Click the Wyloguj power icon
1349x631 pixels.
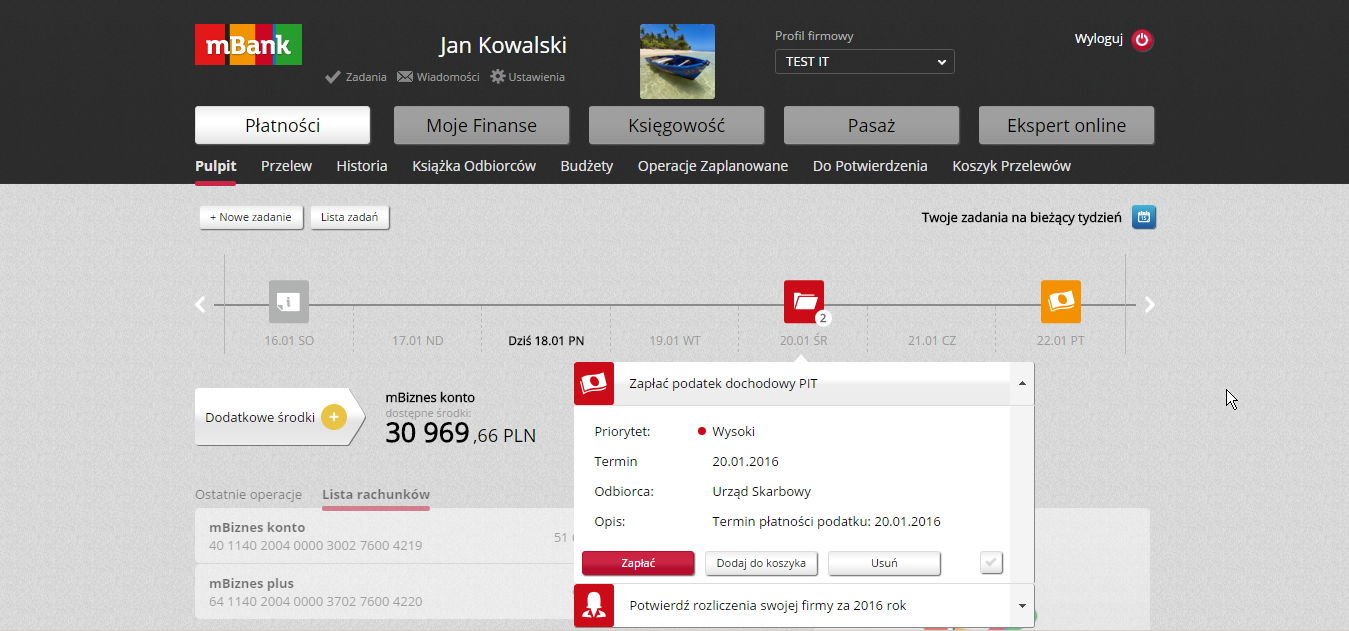tap(1143, 41)
